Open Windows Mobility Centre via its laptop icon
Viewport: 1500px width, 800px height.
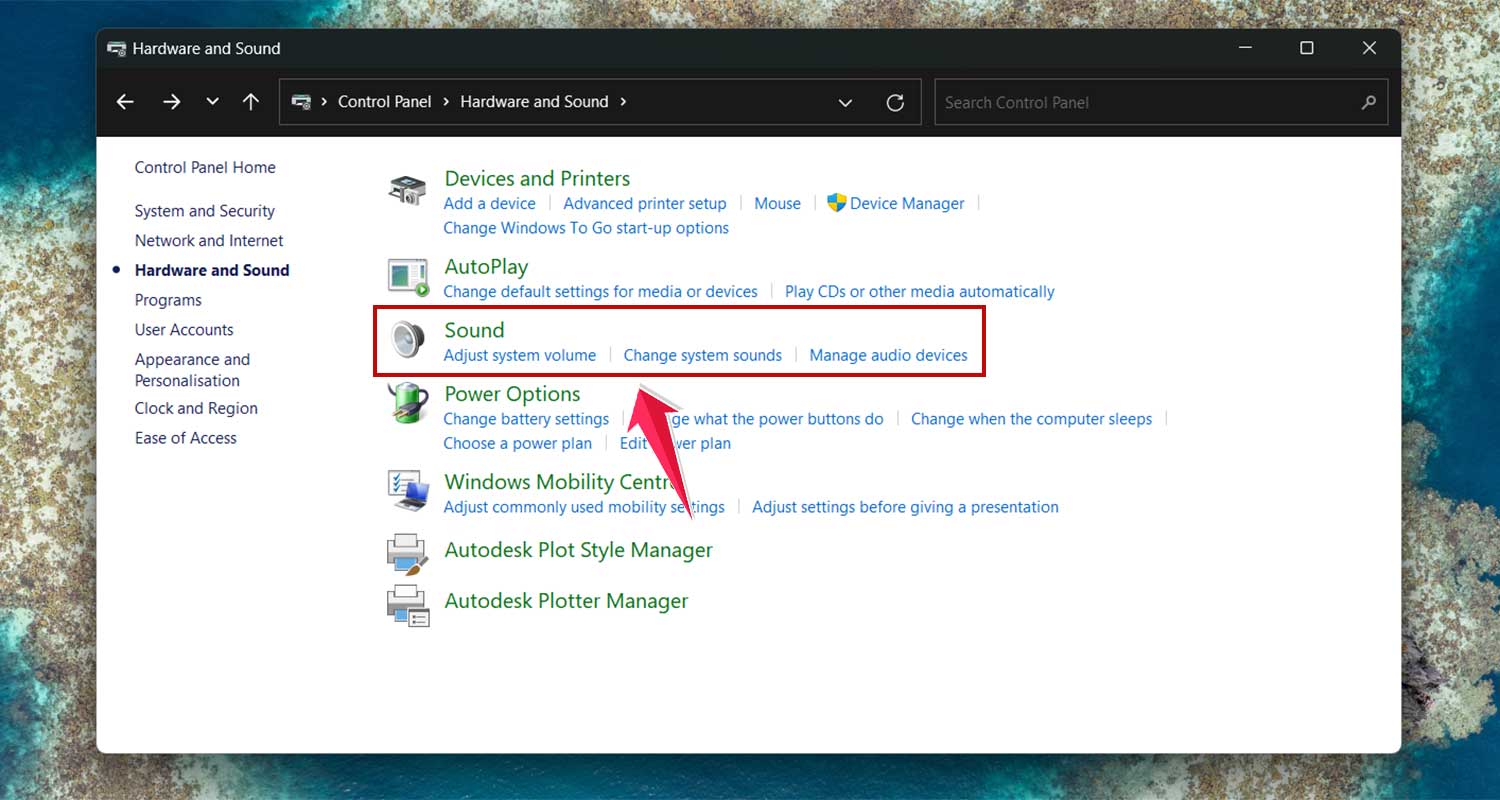pyautogui.click(x=408, y=490)
